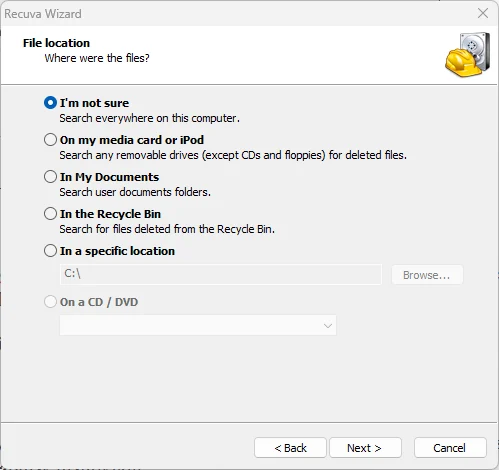The width and height of the screenshot is (499, 470).
Task: Click "Search everywhere on this computer." text
Action: pyautogui.click(x=150, y=118)
